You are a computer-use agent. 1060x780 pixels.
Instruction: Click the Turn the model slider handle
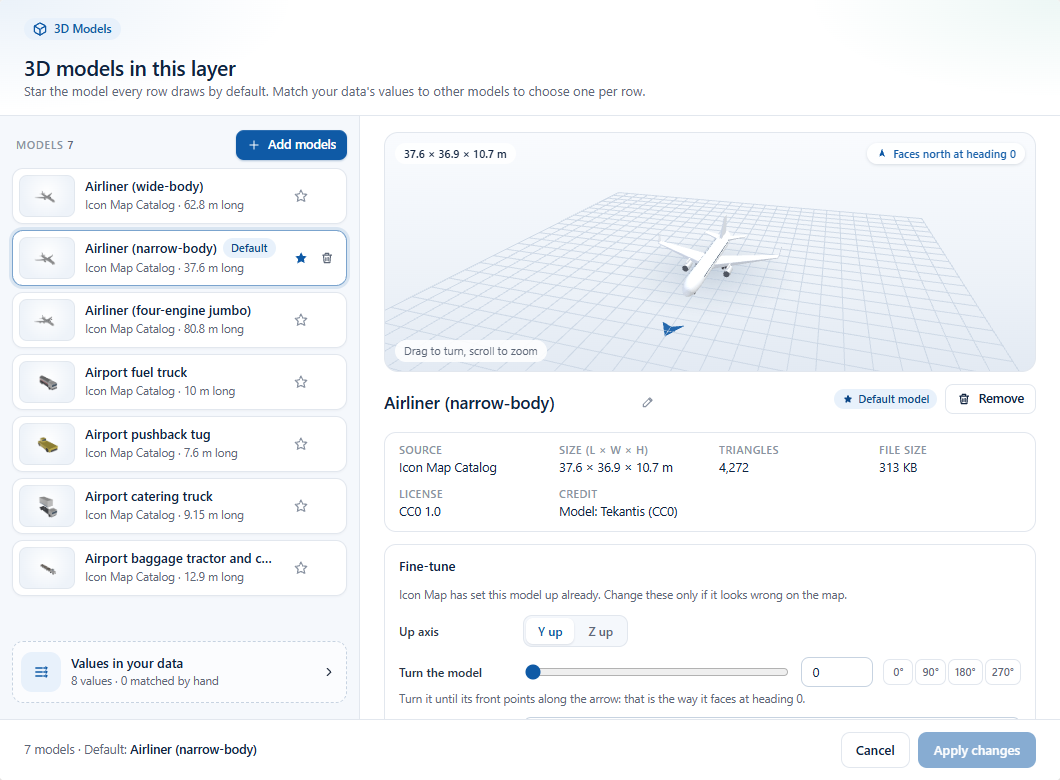pos(533,672)
